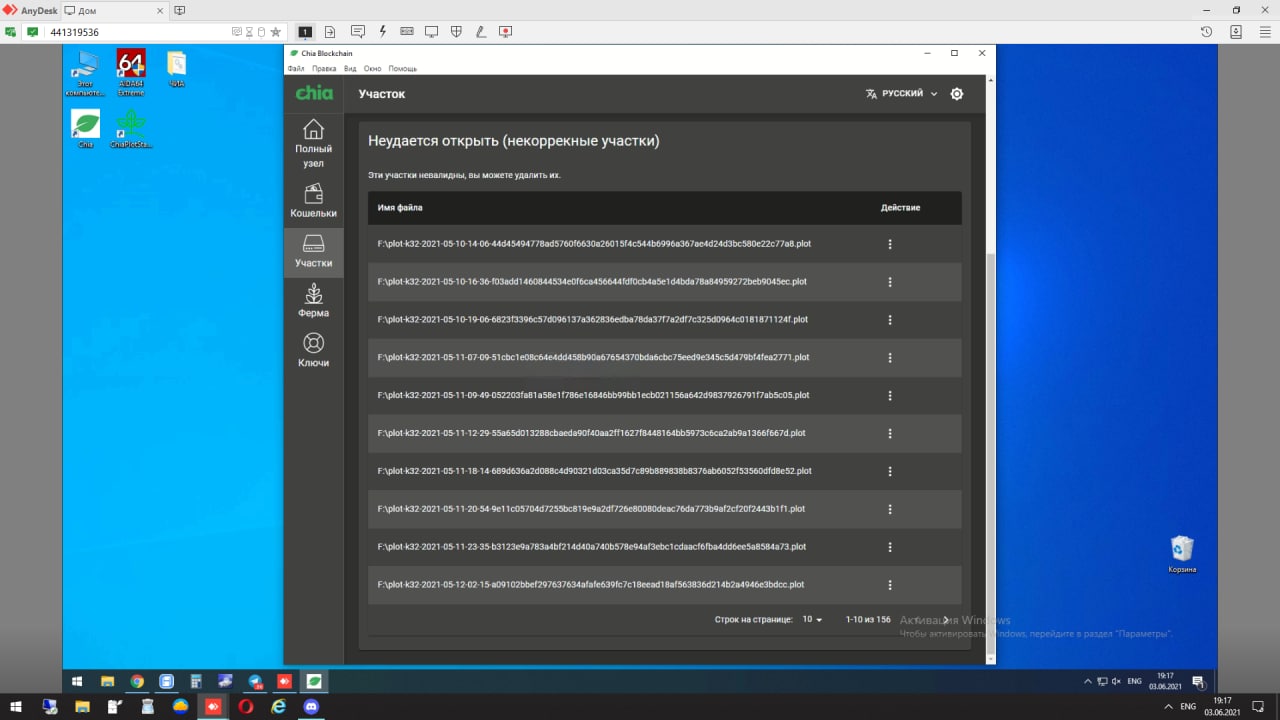
Task: Open AnyDesk display settings icon
Action: 432,32
